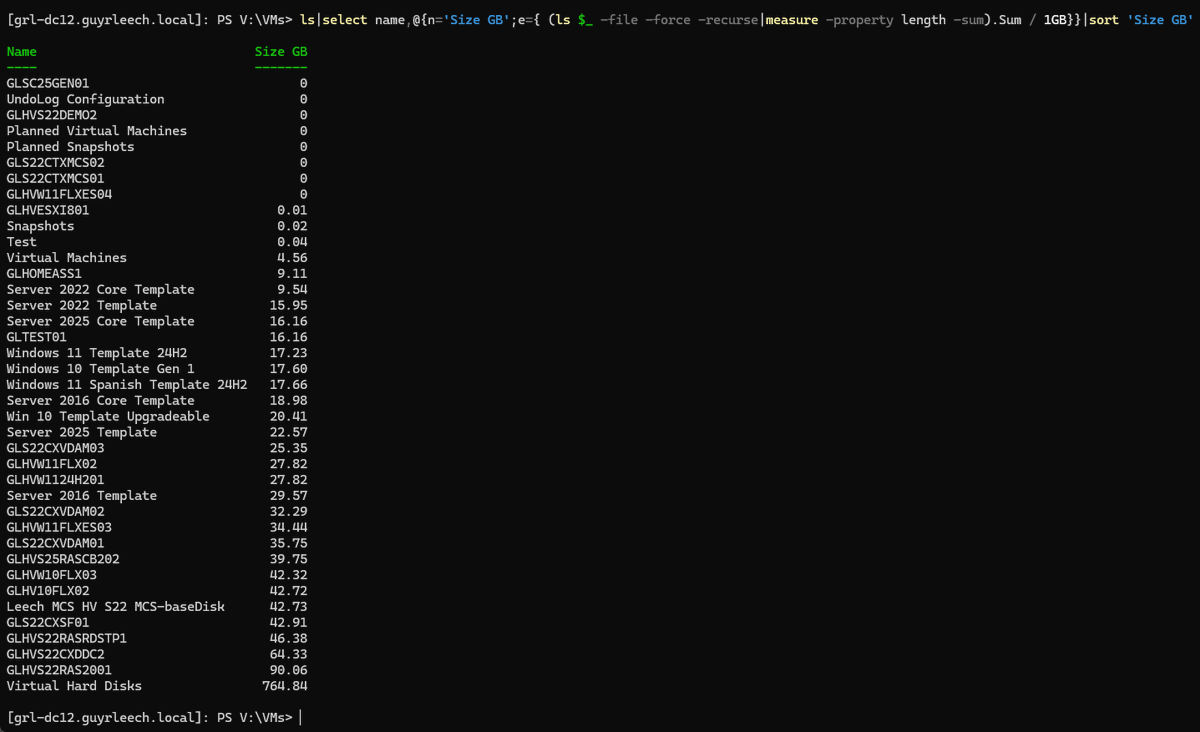Screen dimensions: 1200x732
Task: Click the 'Virtual Machines' folder name
Action: click(66, 258)
